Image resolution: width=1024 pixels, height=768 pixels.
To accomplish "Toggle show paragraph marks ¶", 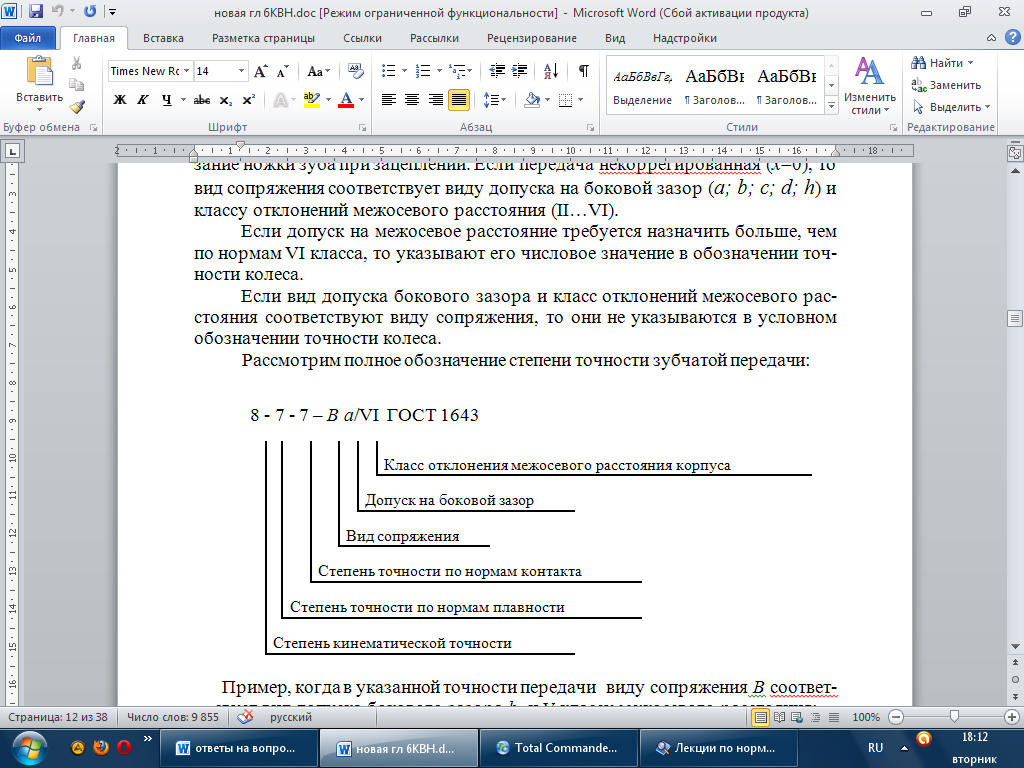I will (584, 71).
